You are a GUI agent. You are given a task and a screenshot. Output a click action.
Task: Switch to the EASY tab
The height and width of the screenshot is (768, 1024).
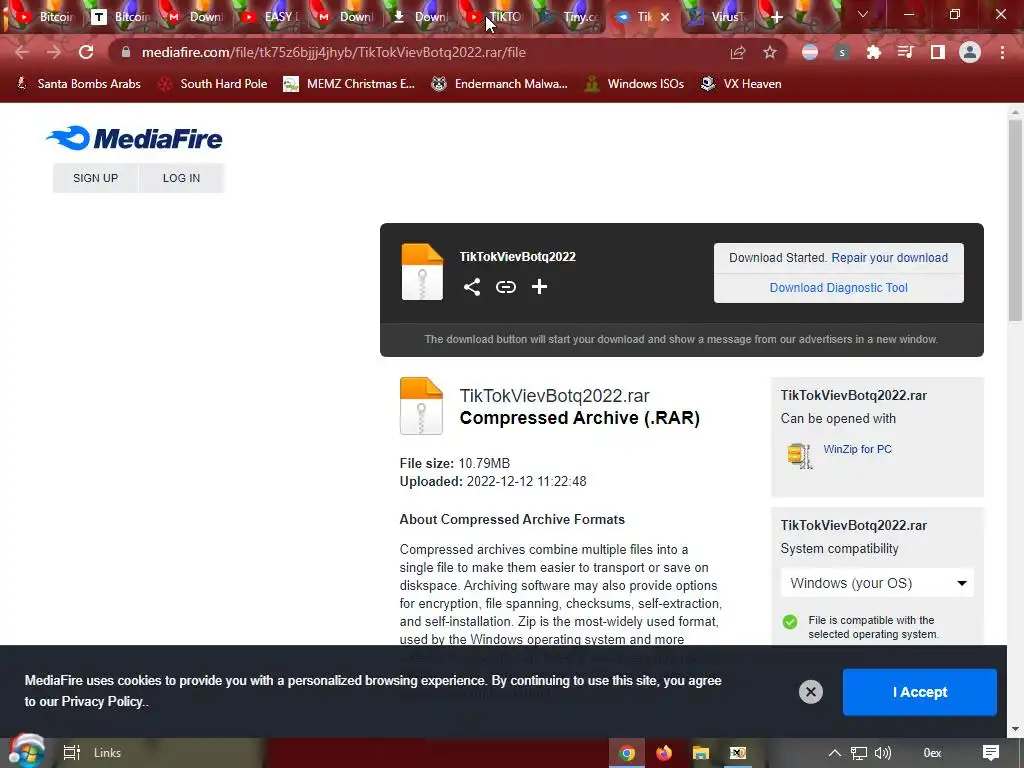click(270, 16)
